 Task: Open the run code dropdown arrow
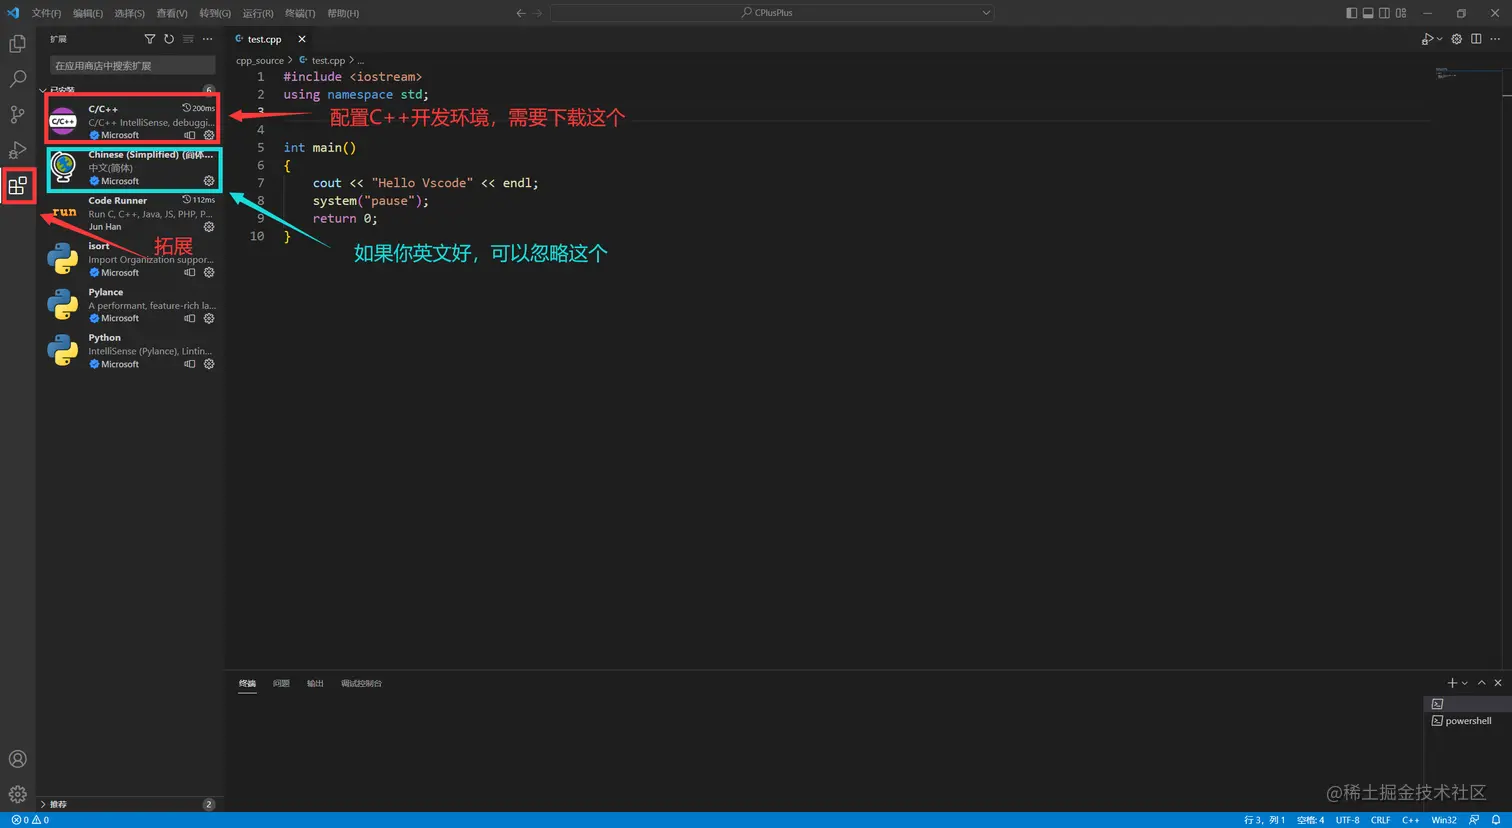(1440, 39)
